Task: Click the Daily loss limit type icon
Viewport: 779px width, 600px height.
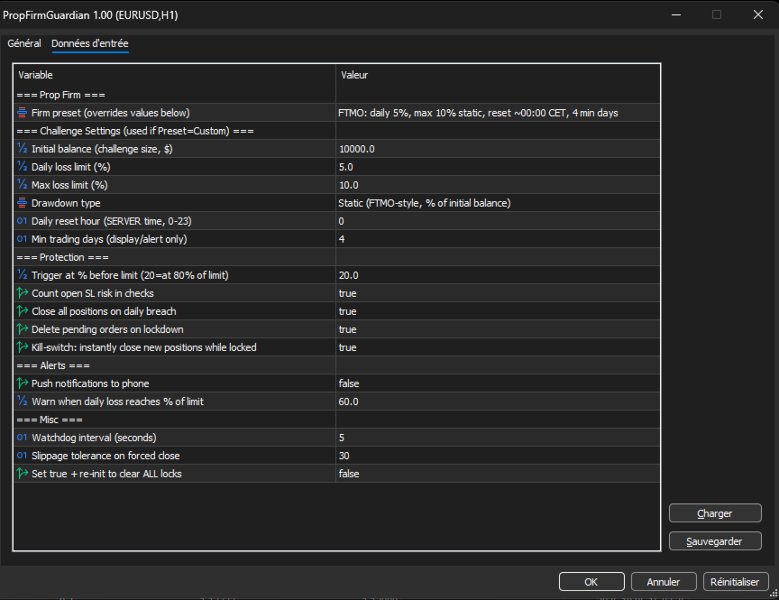Action: (x=22, y=167)
